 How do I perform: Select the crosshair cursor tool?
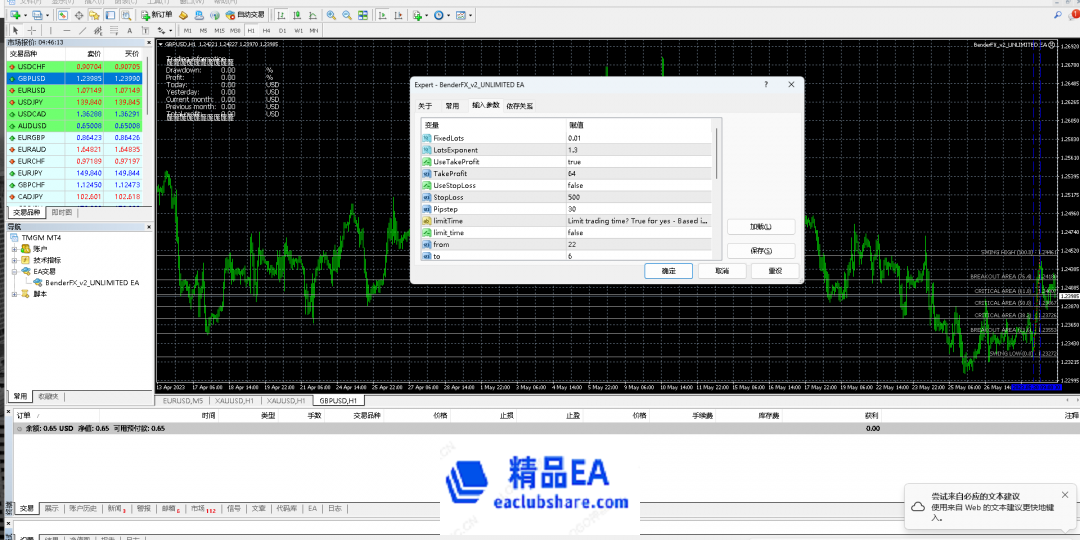(x=30, y=30)
